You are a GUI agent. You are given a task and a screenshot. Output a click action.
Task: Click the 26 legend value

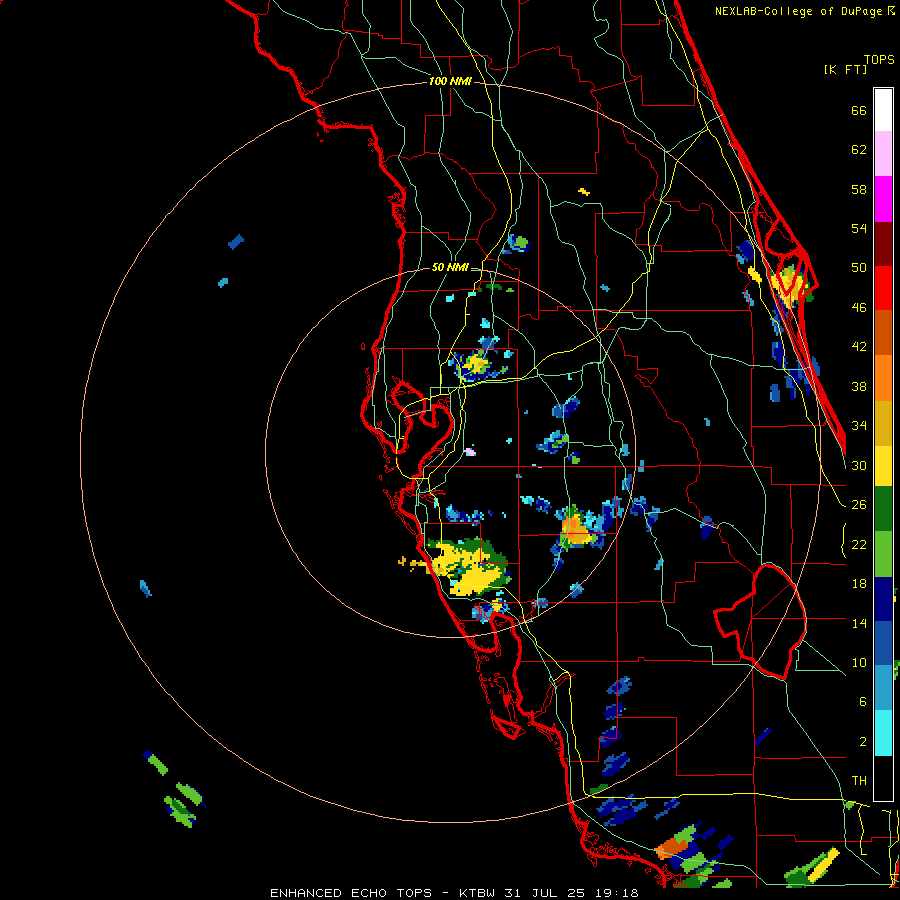(x=859, y=505)
